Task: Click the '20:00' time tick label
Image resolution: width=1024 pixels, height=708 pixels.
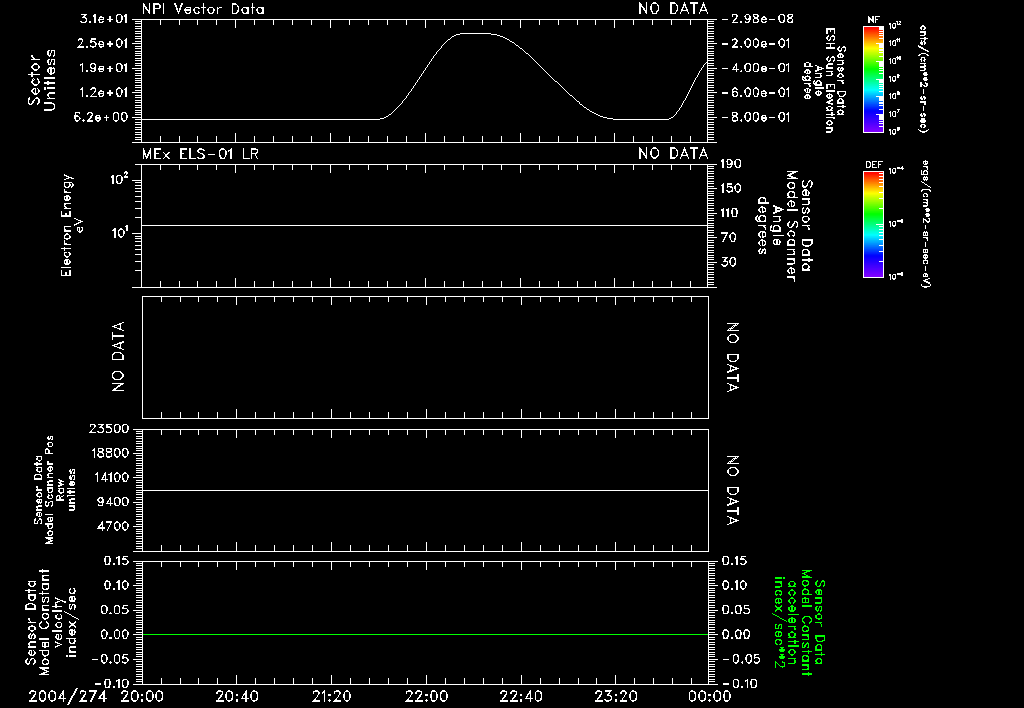Action: click(x=142, y=696)
